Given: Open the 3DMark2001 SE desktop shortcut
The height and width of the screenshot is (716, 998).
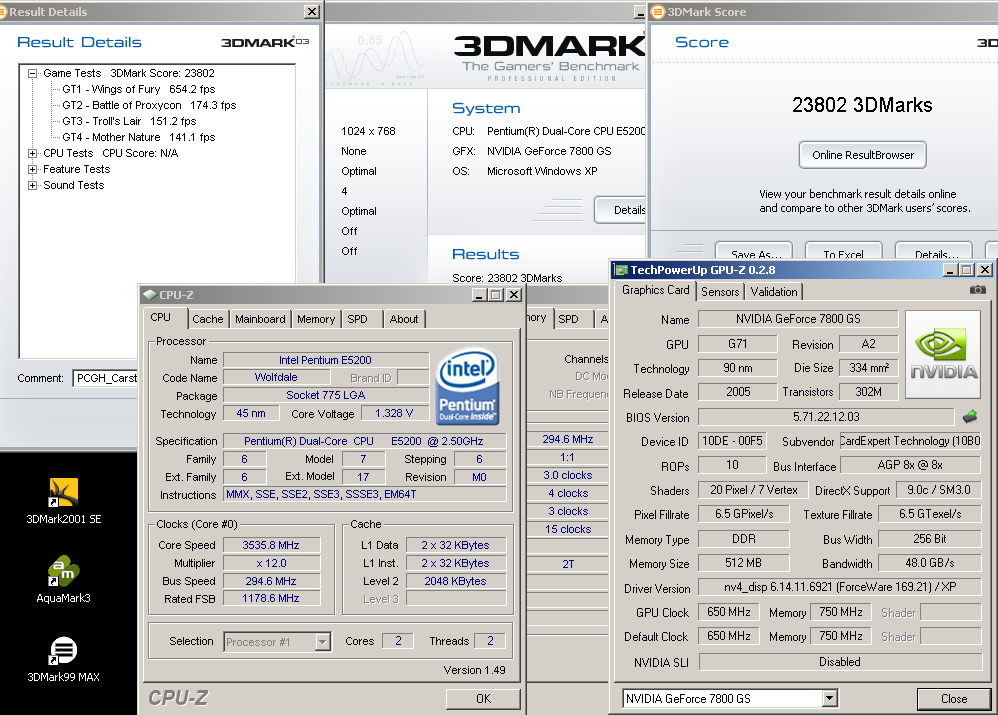Looking at the screenshot, I should coord(64,501).
